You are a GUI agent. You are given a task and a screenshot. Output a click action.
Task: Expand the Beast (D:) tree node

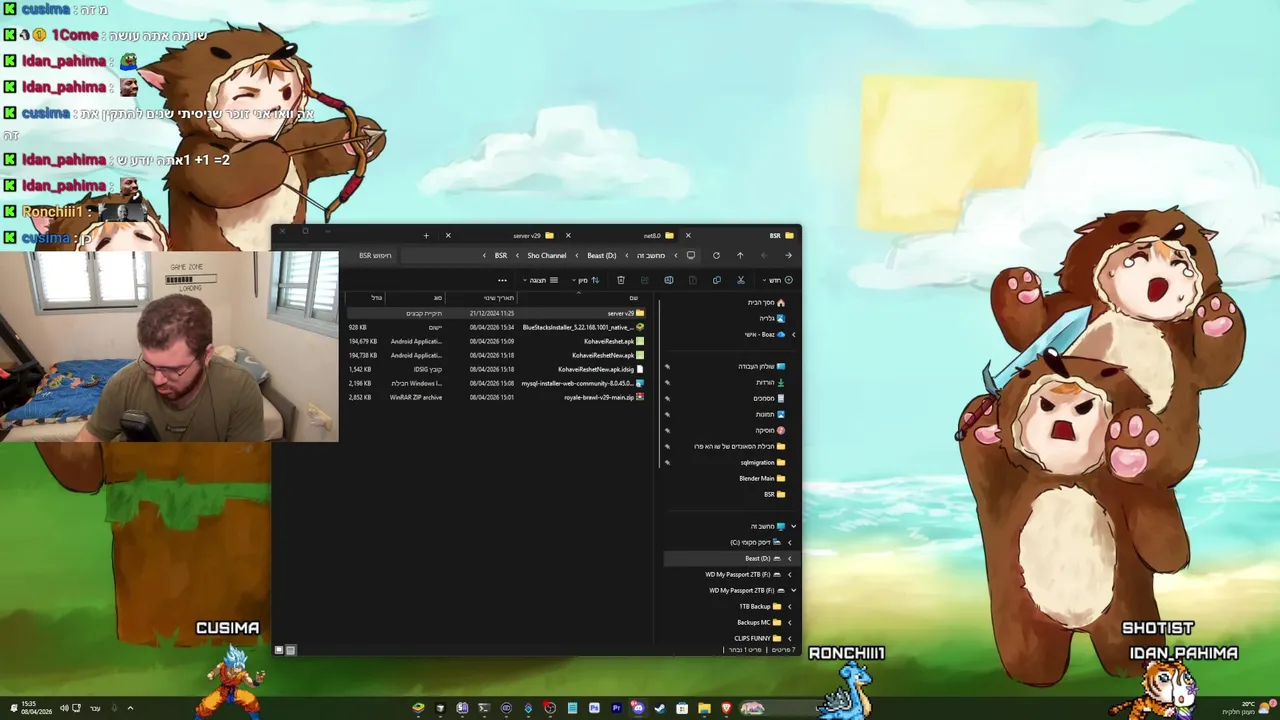click(x=789, y=558)
